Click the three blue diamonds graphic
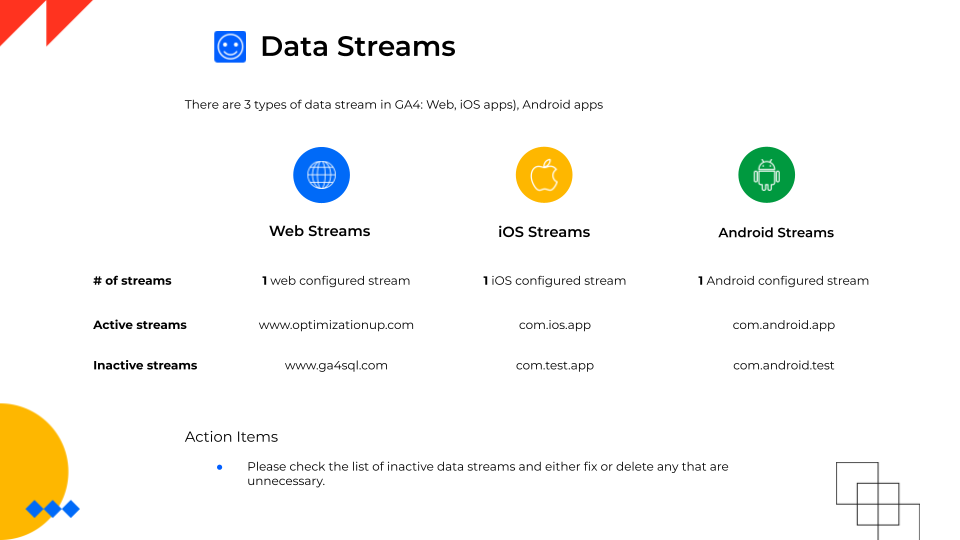960x540 pixels. point(53,509)
